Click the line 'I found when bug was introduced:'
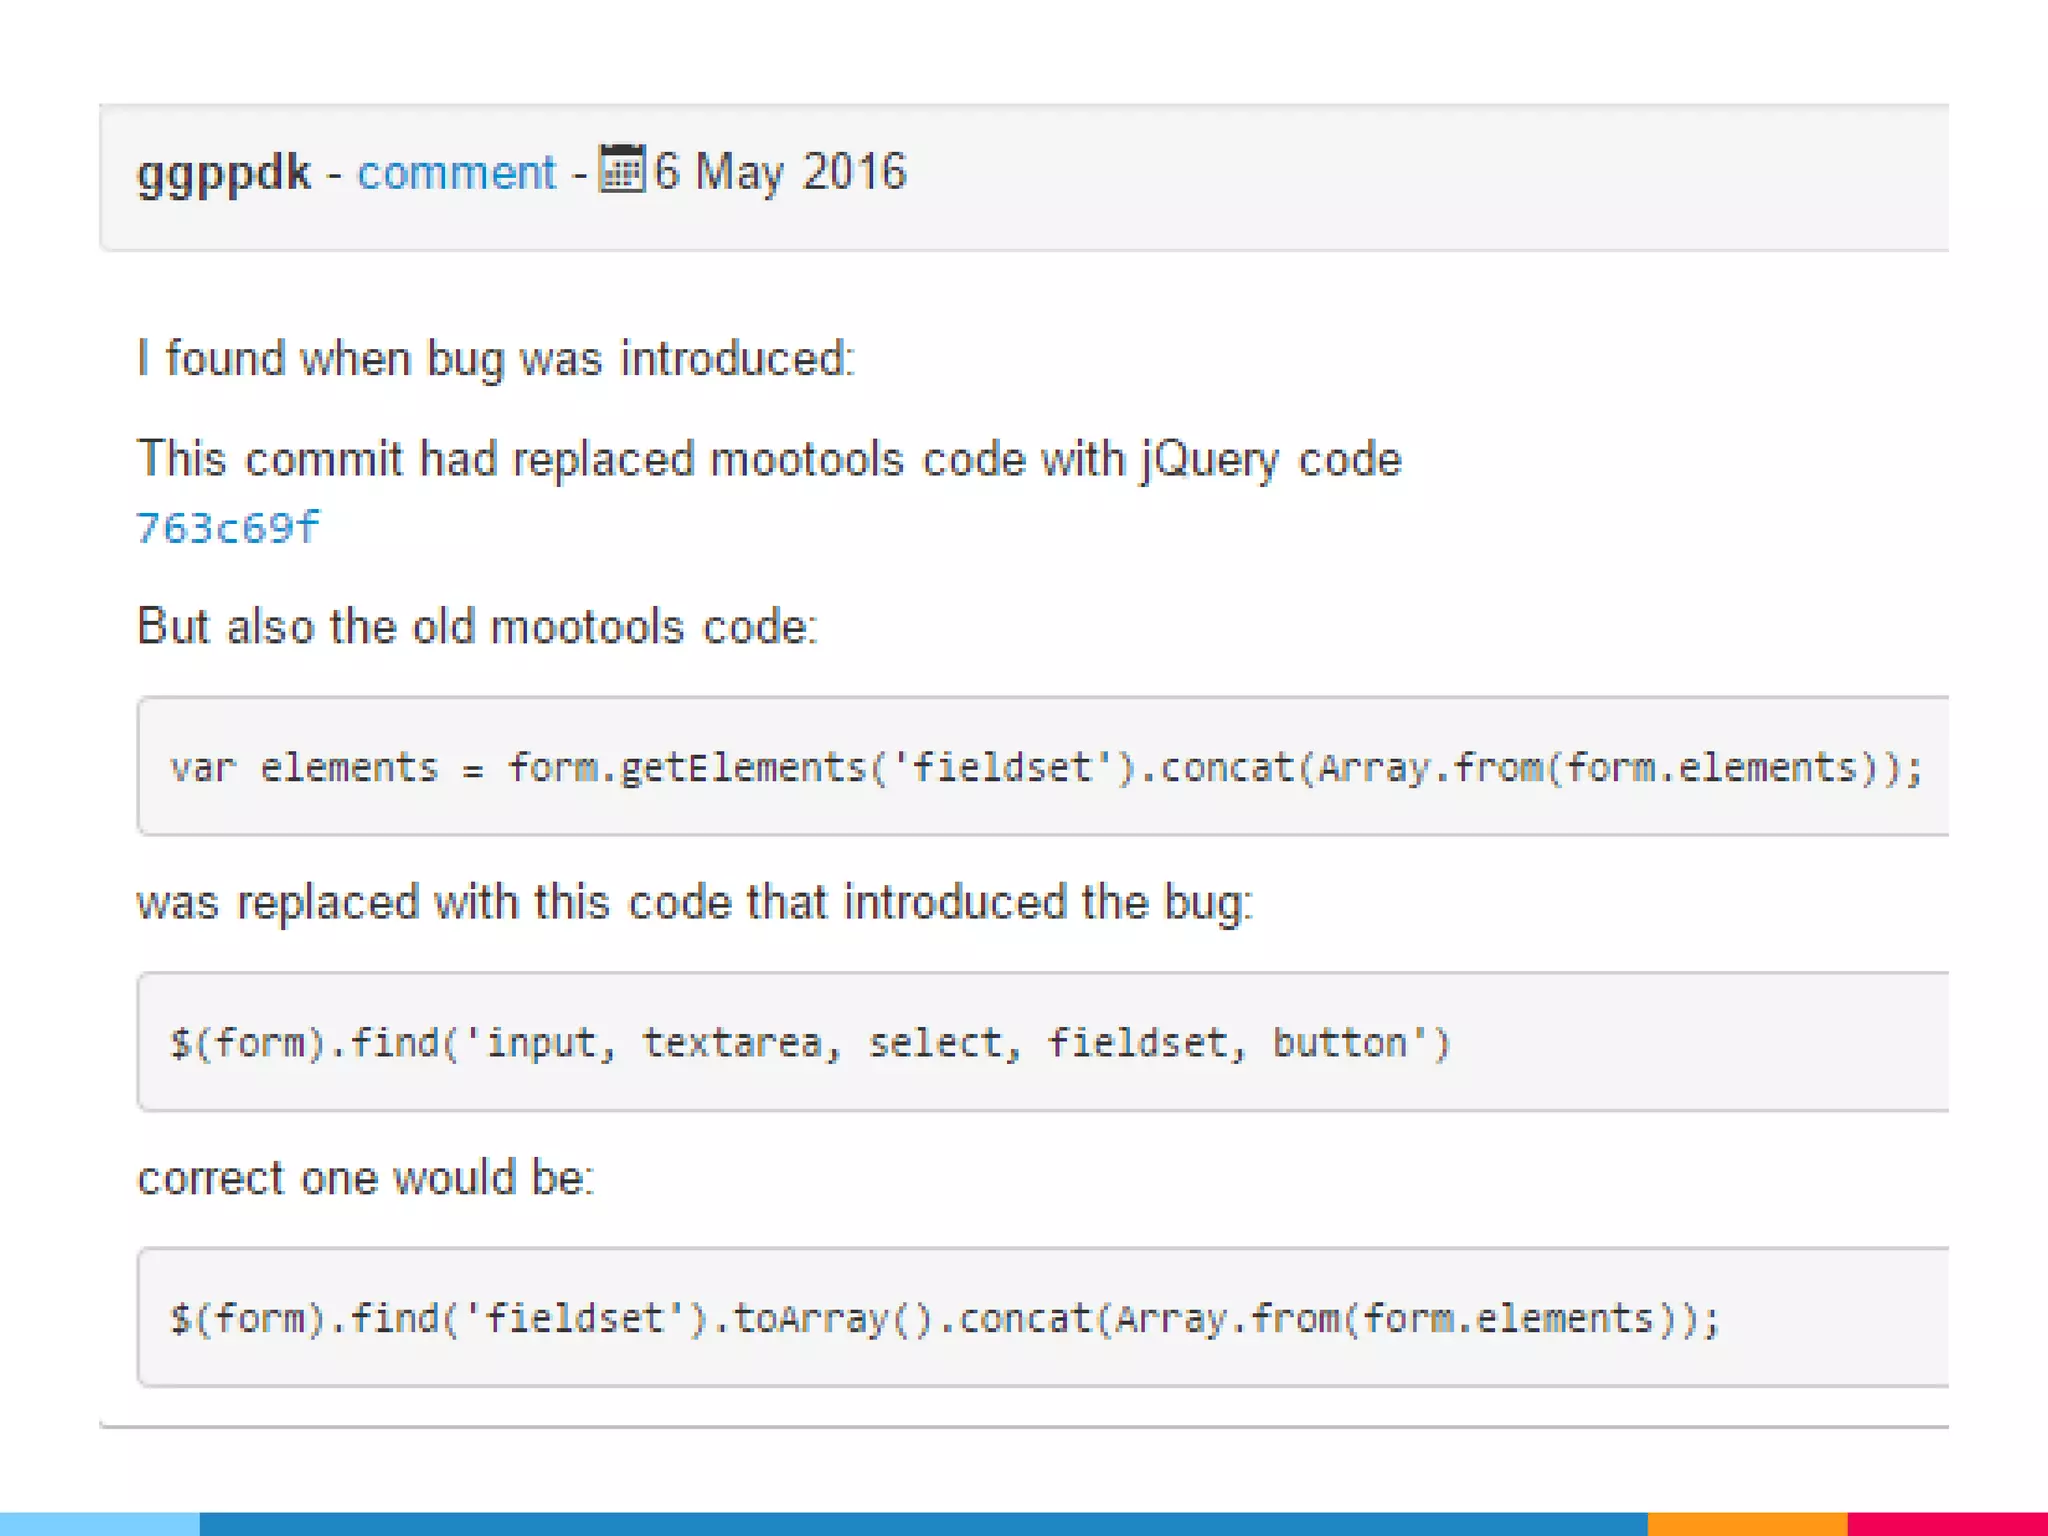Image resolution: width=2048 pixels, height=1536 pixels. 496,359
